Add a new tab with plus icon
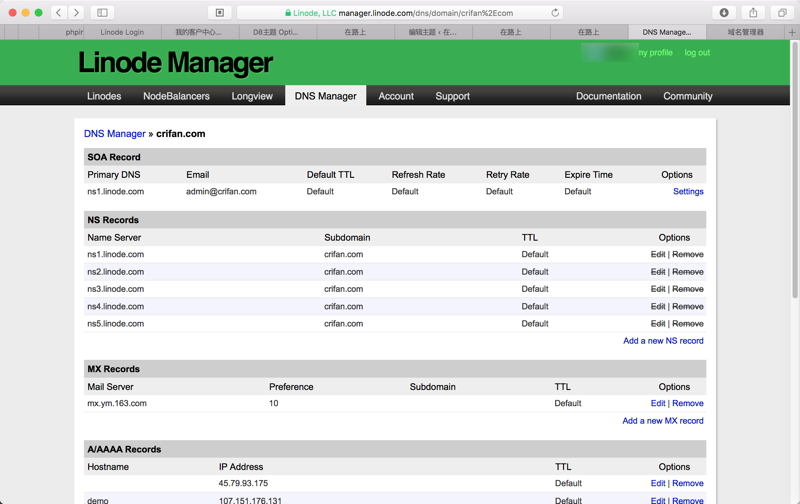 792,32
